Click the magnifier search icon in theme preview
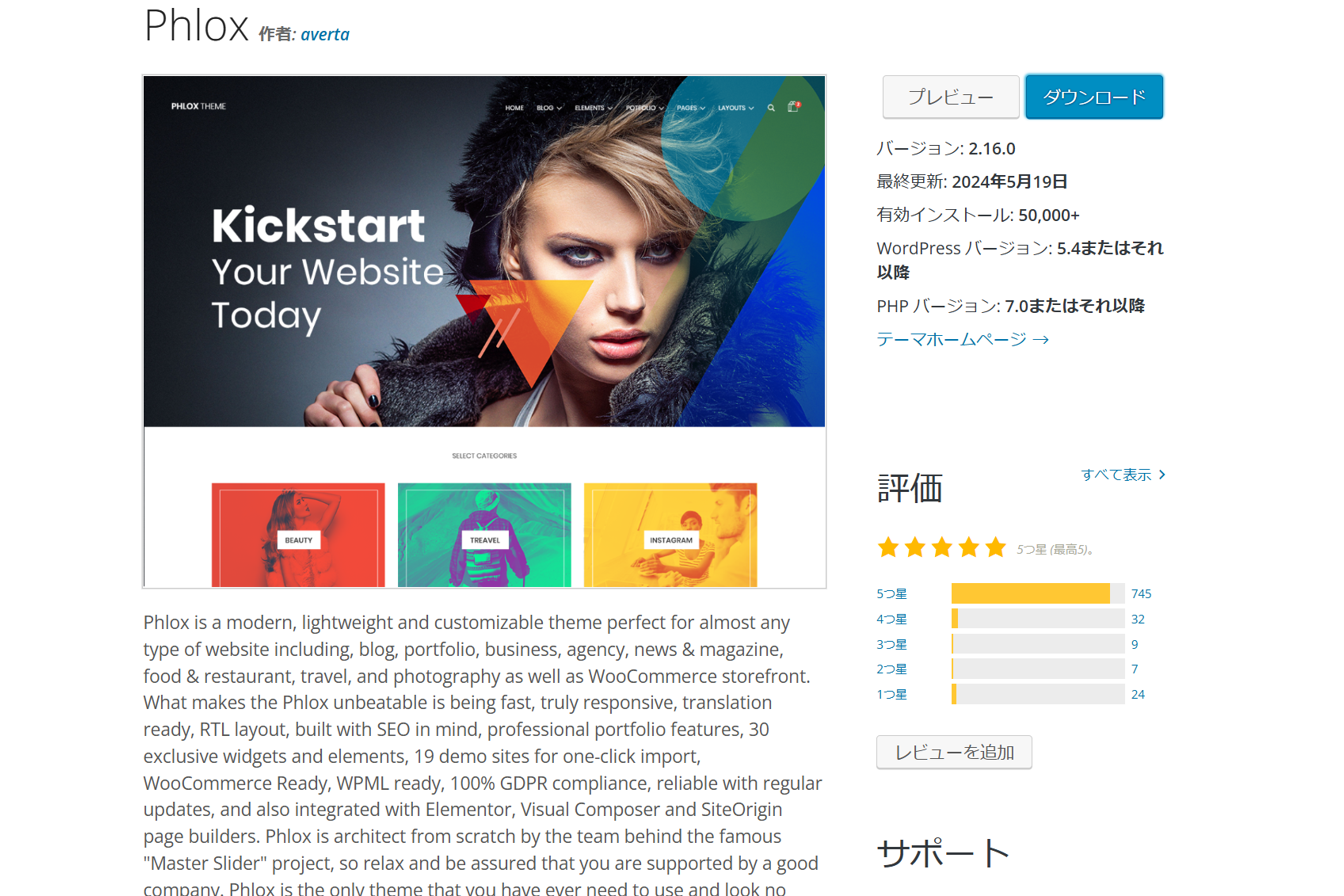 tap(771, 107)
